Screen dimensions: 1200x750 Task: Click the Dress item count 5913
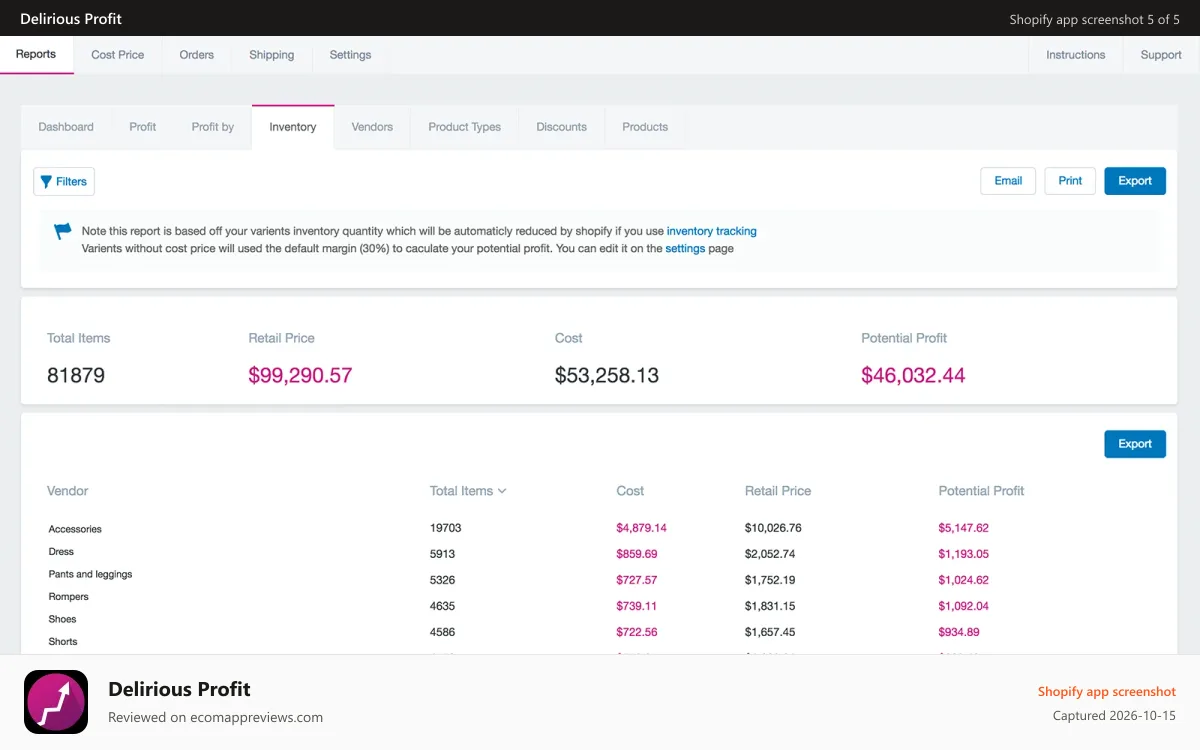coord(443,554)
